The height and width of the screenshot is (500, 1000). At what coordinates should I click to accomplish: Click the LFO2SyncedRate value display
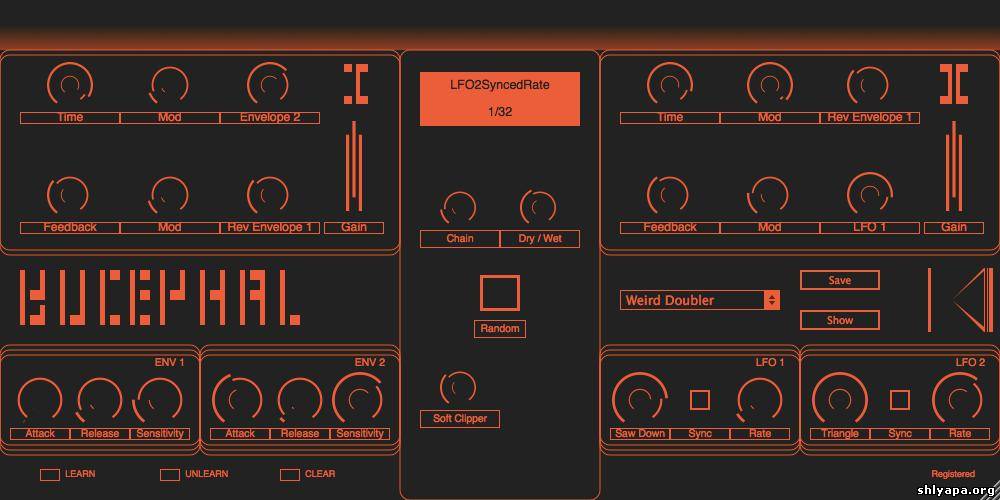click(x=500, y=98)
